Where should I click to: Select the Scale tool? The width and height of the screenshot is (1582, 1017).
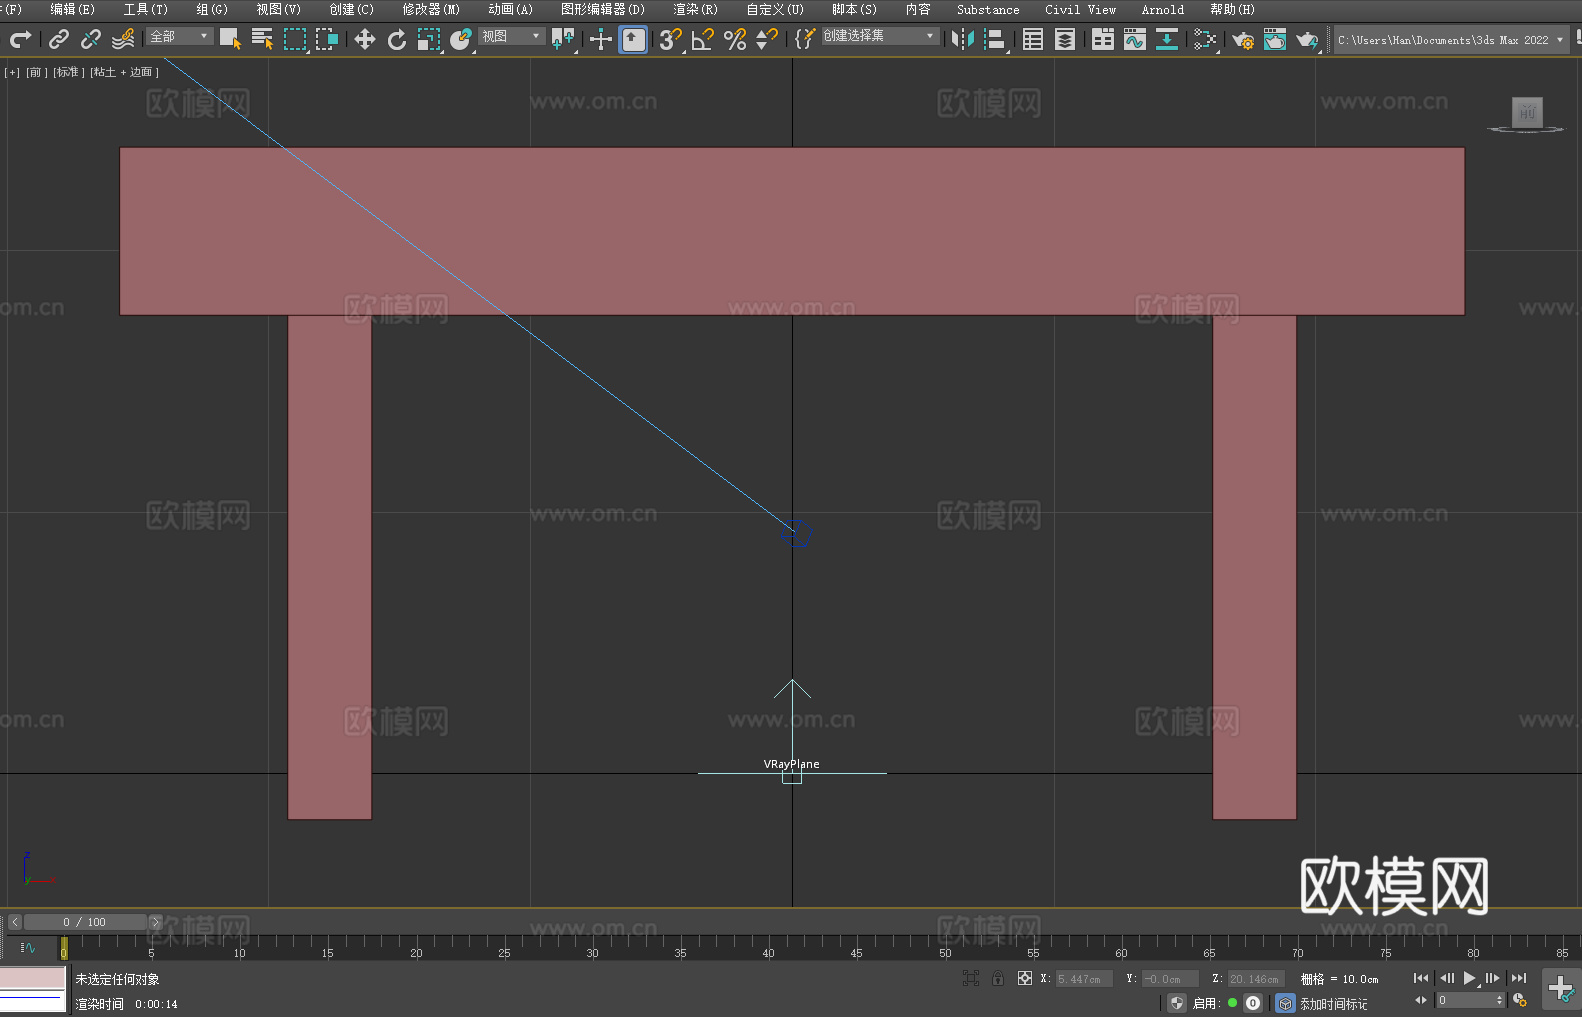[429, 39]
